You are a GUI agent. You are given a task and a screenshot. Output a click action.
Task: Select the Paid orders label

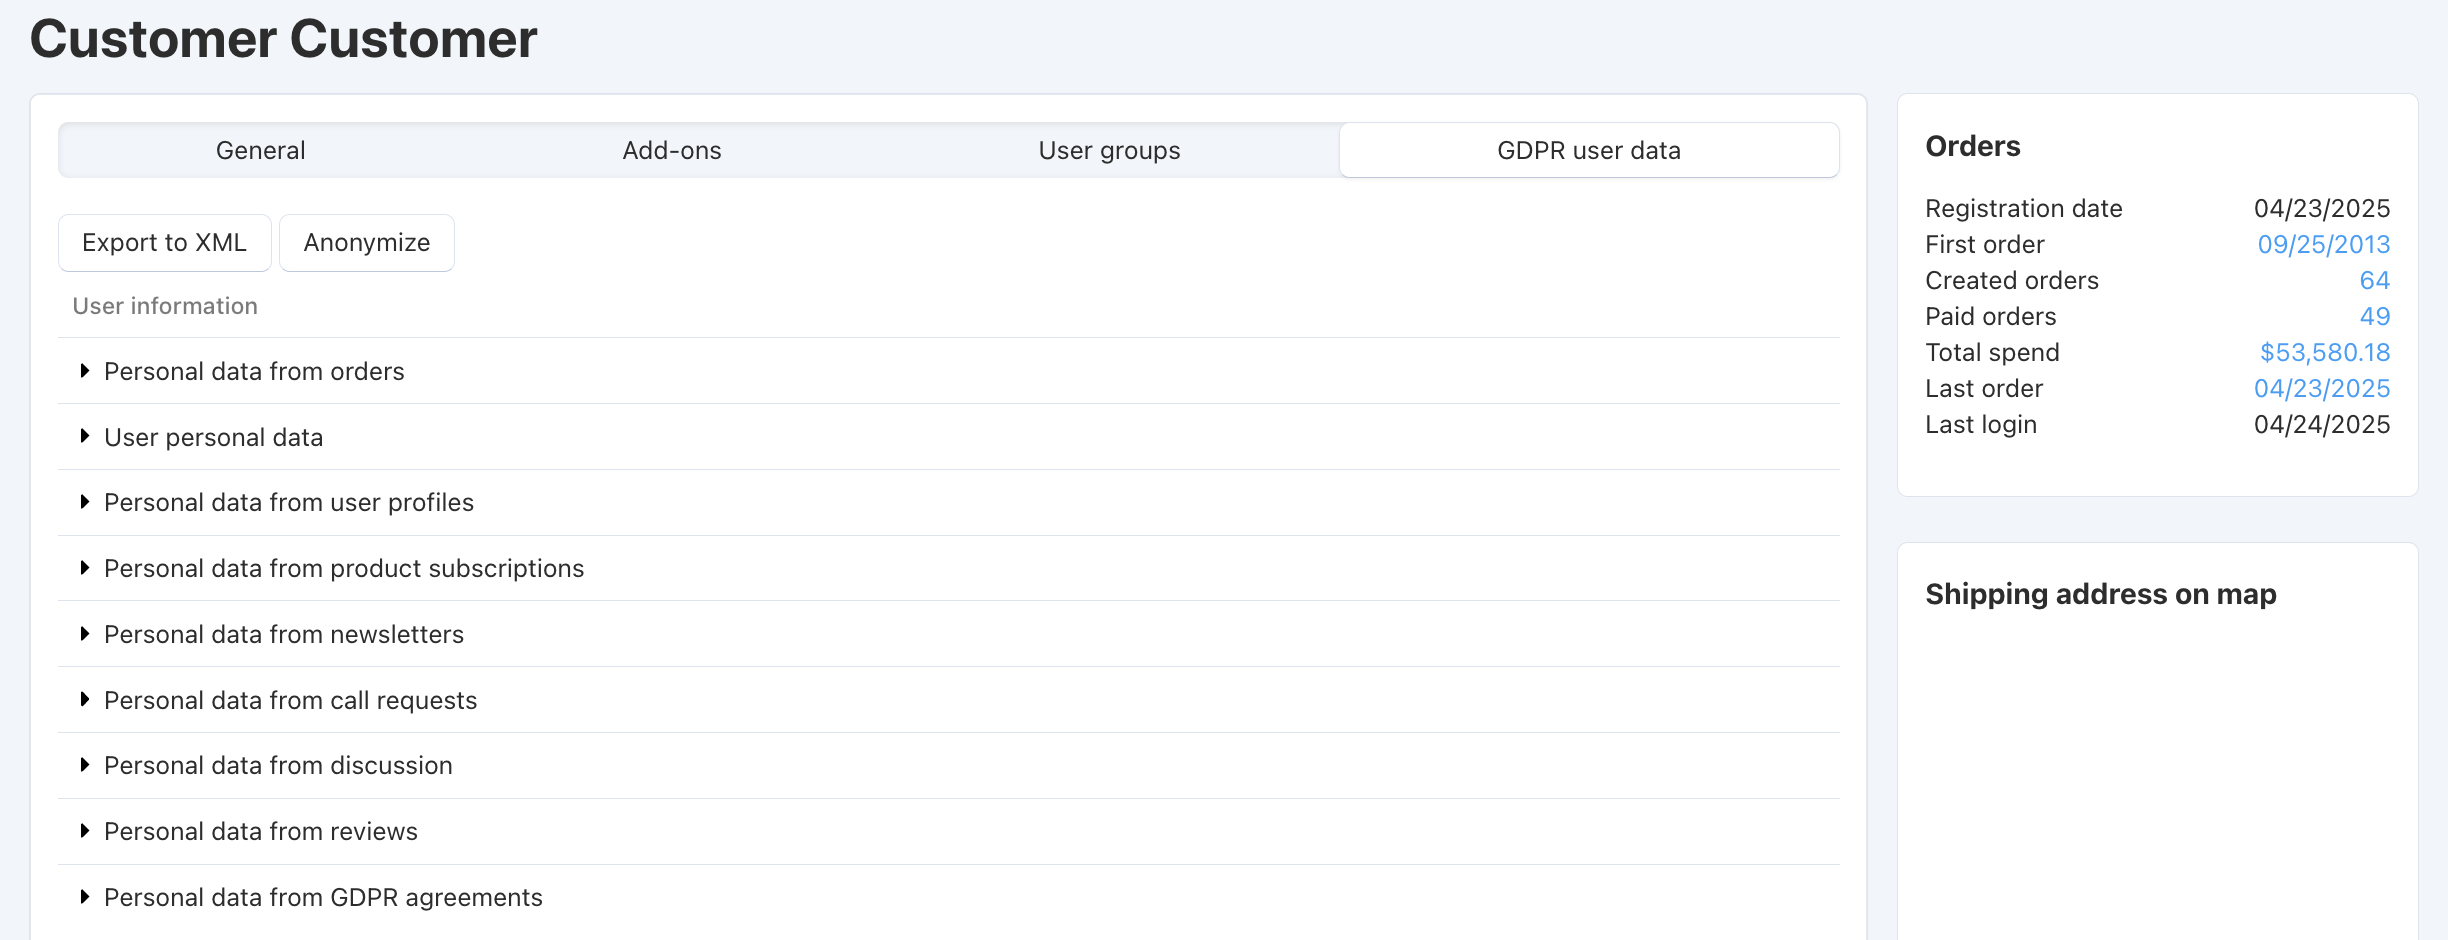1991,316
